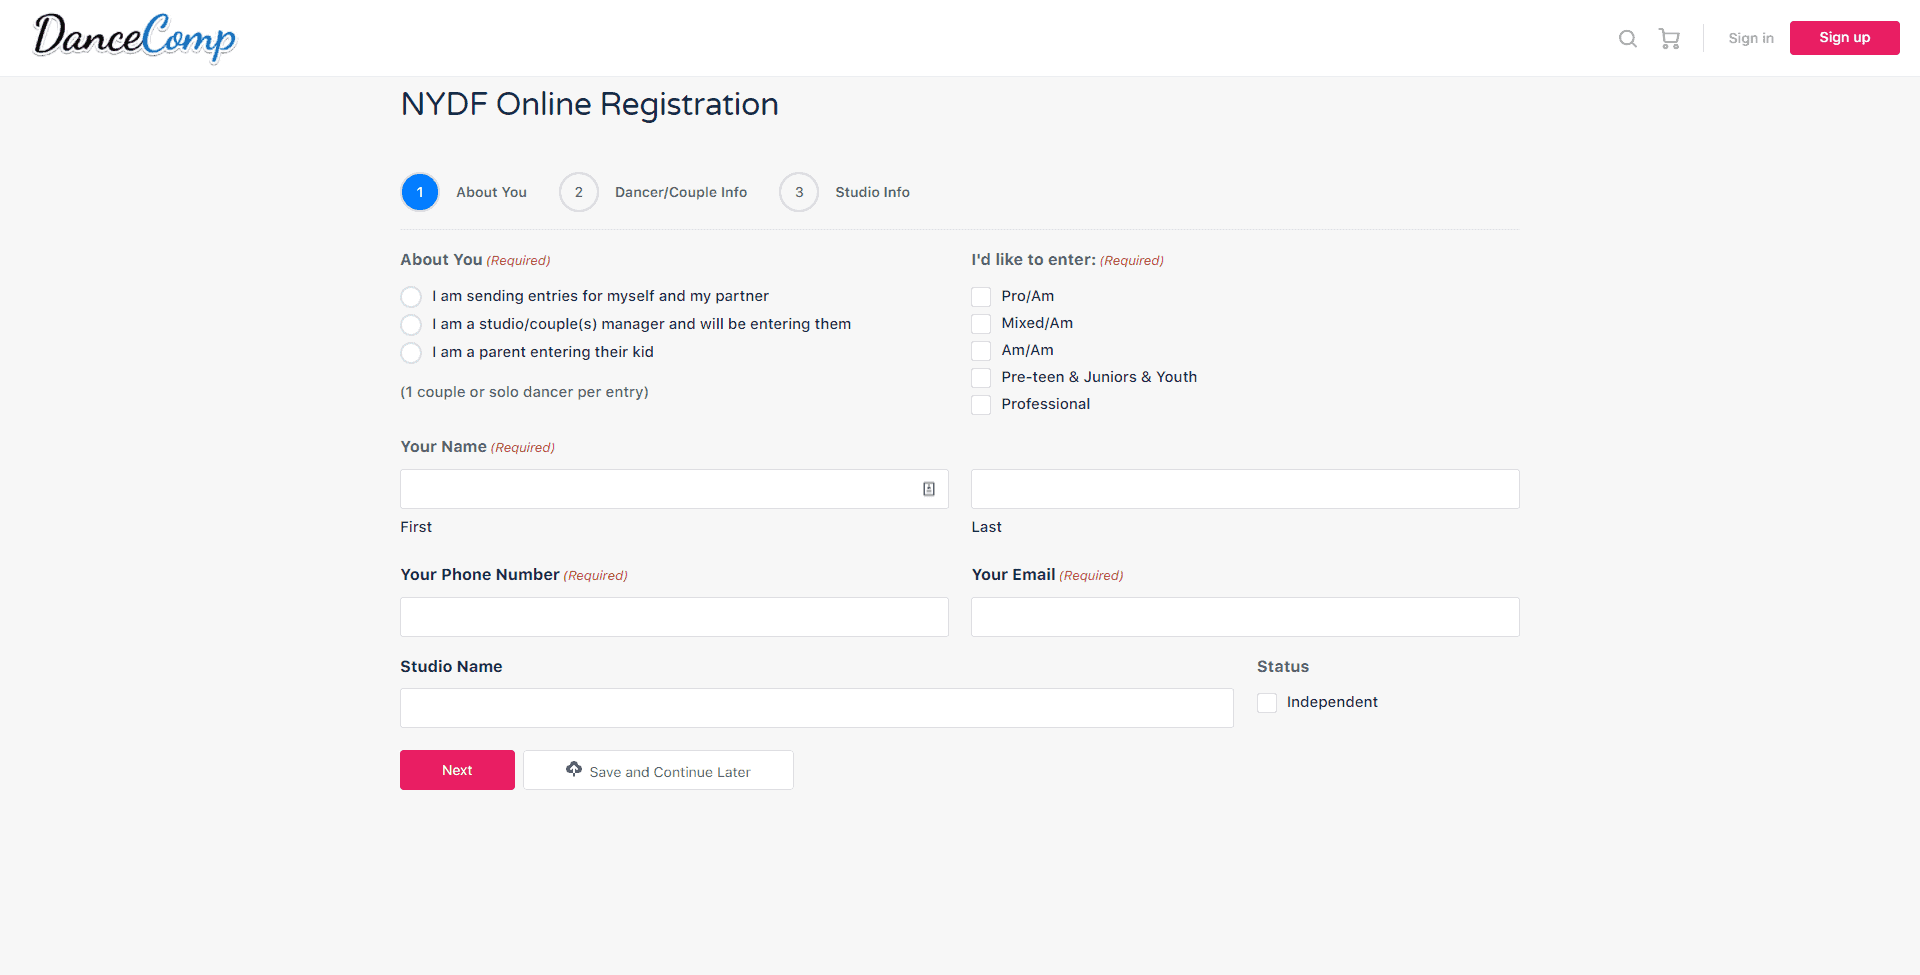Click the cloud upload icon on Save and Continue Later

[574, 769]
